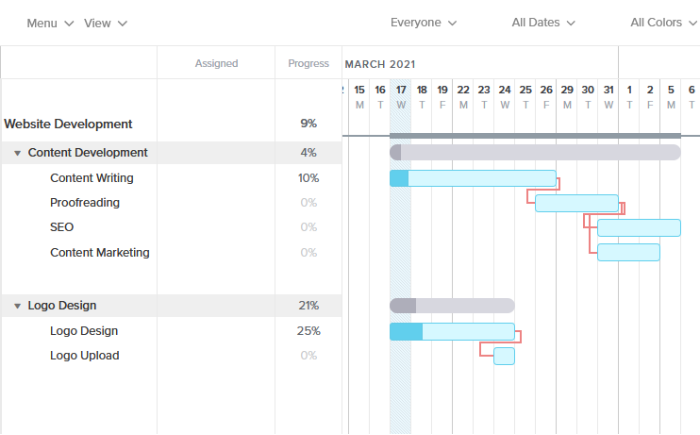Open the All Dates filter
Screen dimensions: 700x435
click(543, 23)
